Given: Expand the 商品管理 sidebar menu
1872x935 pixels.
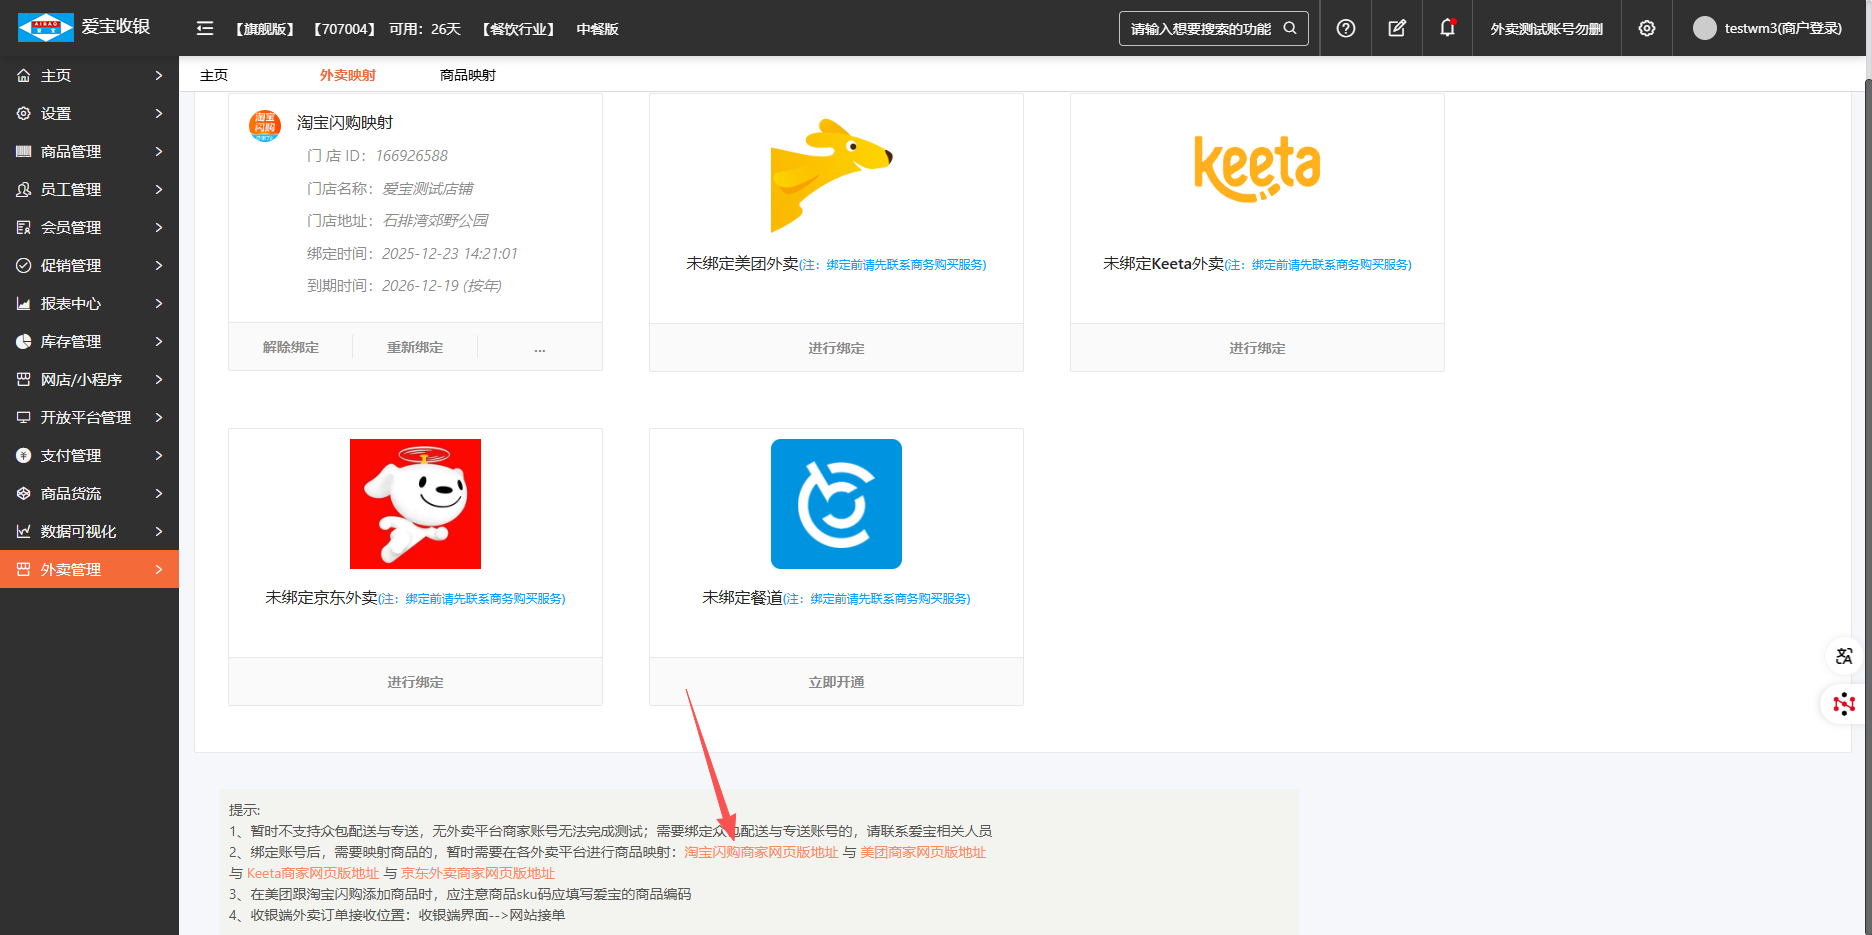Looking at the screenshot, I should (89, 151).
